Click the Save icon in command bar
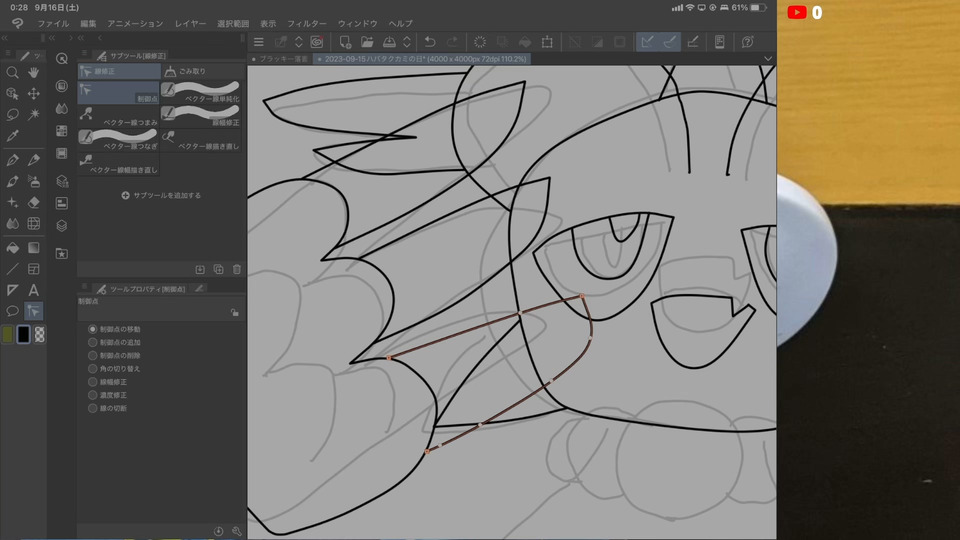The width and height of the screenshot is (960, 540). pos(389,42)
